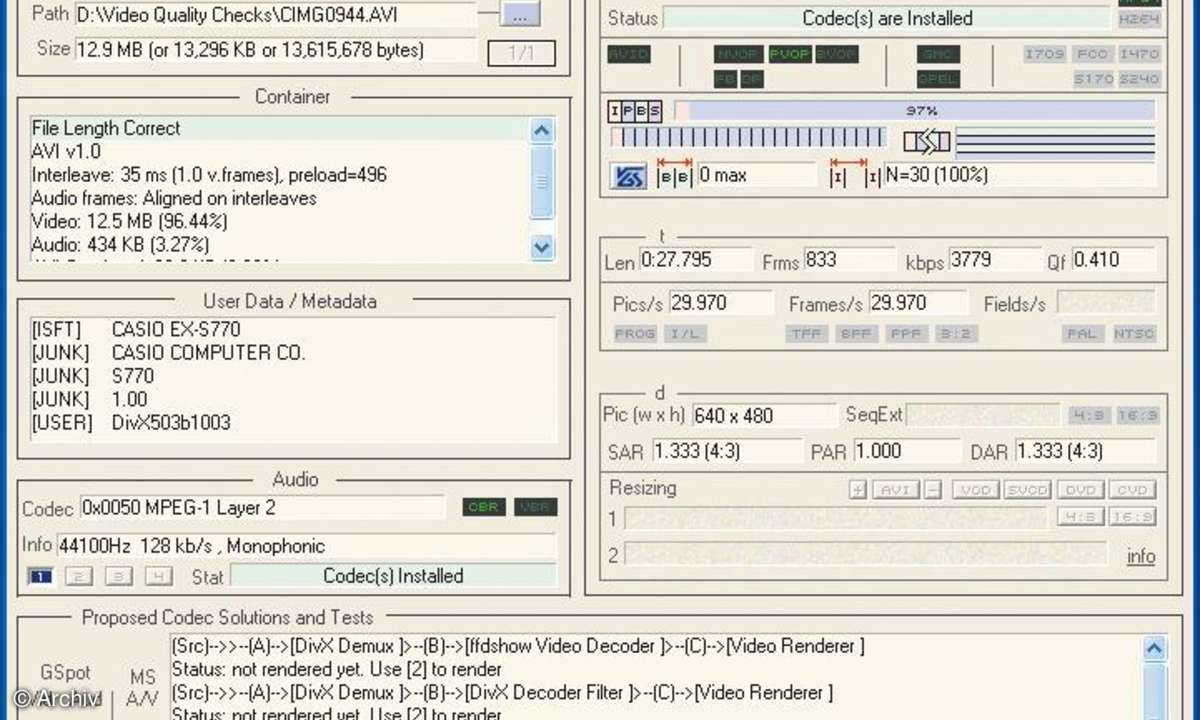The image size is (1200, 720).
Task: Click the B-B frame distance icon
Action: click(x=674, y=175)
